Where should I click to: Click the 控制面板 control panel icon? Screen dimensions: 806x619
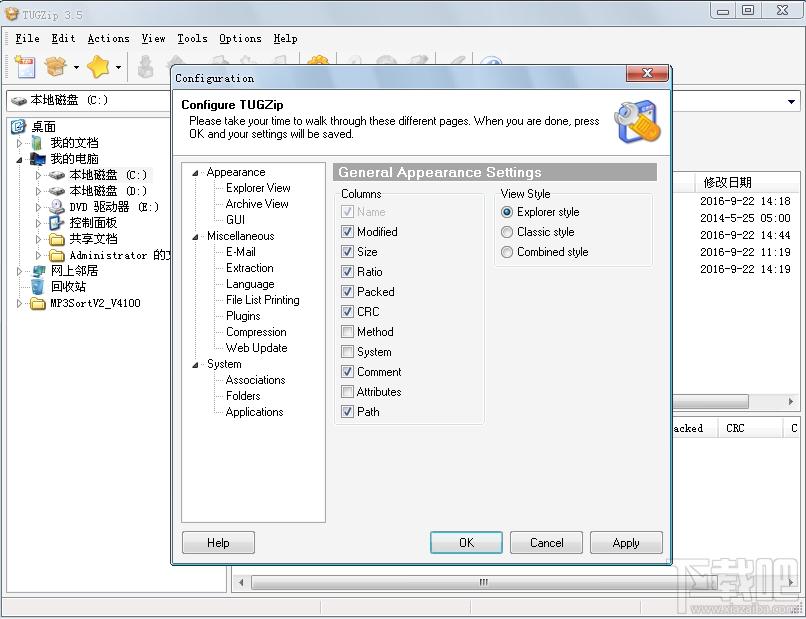coord(57,223)
